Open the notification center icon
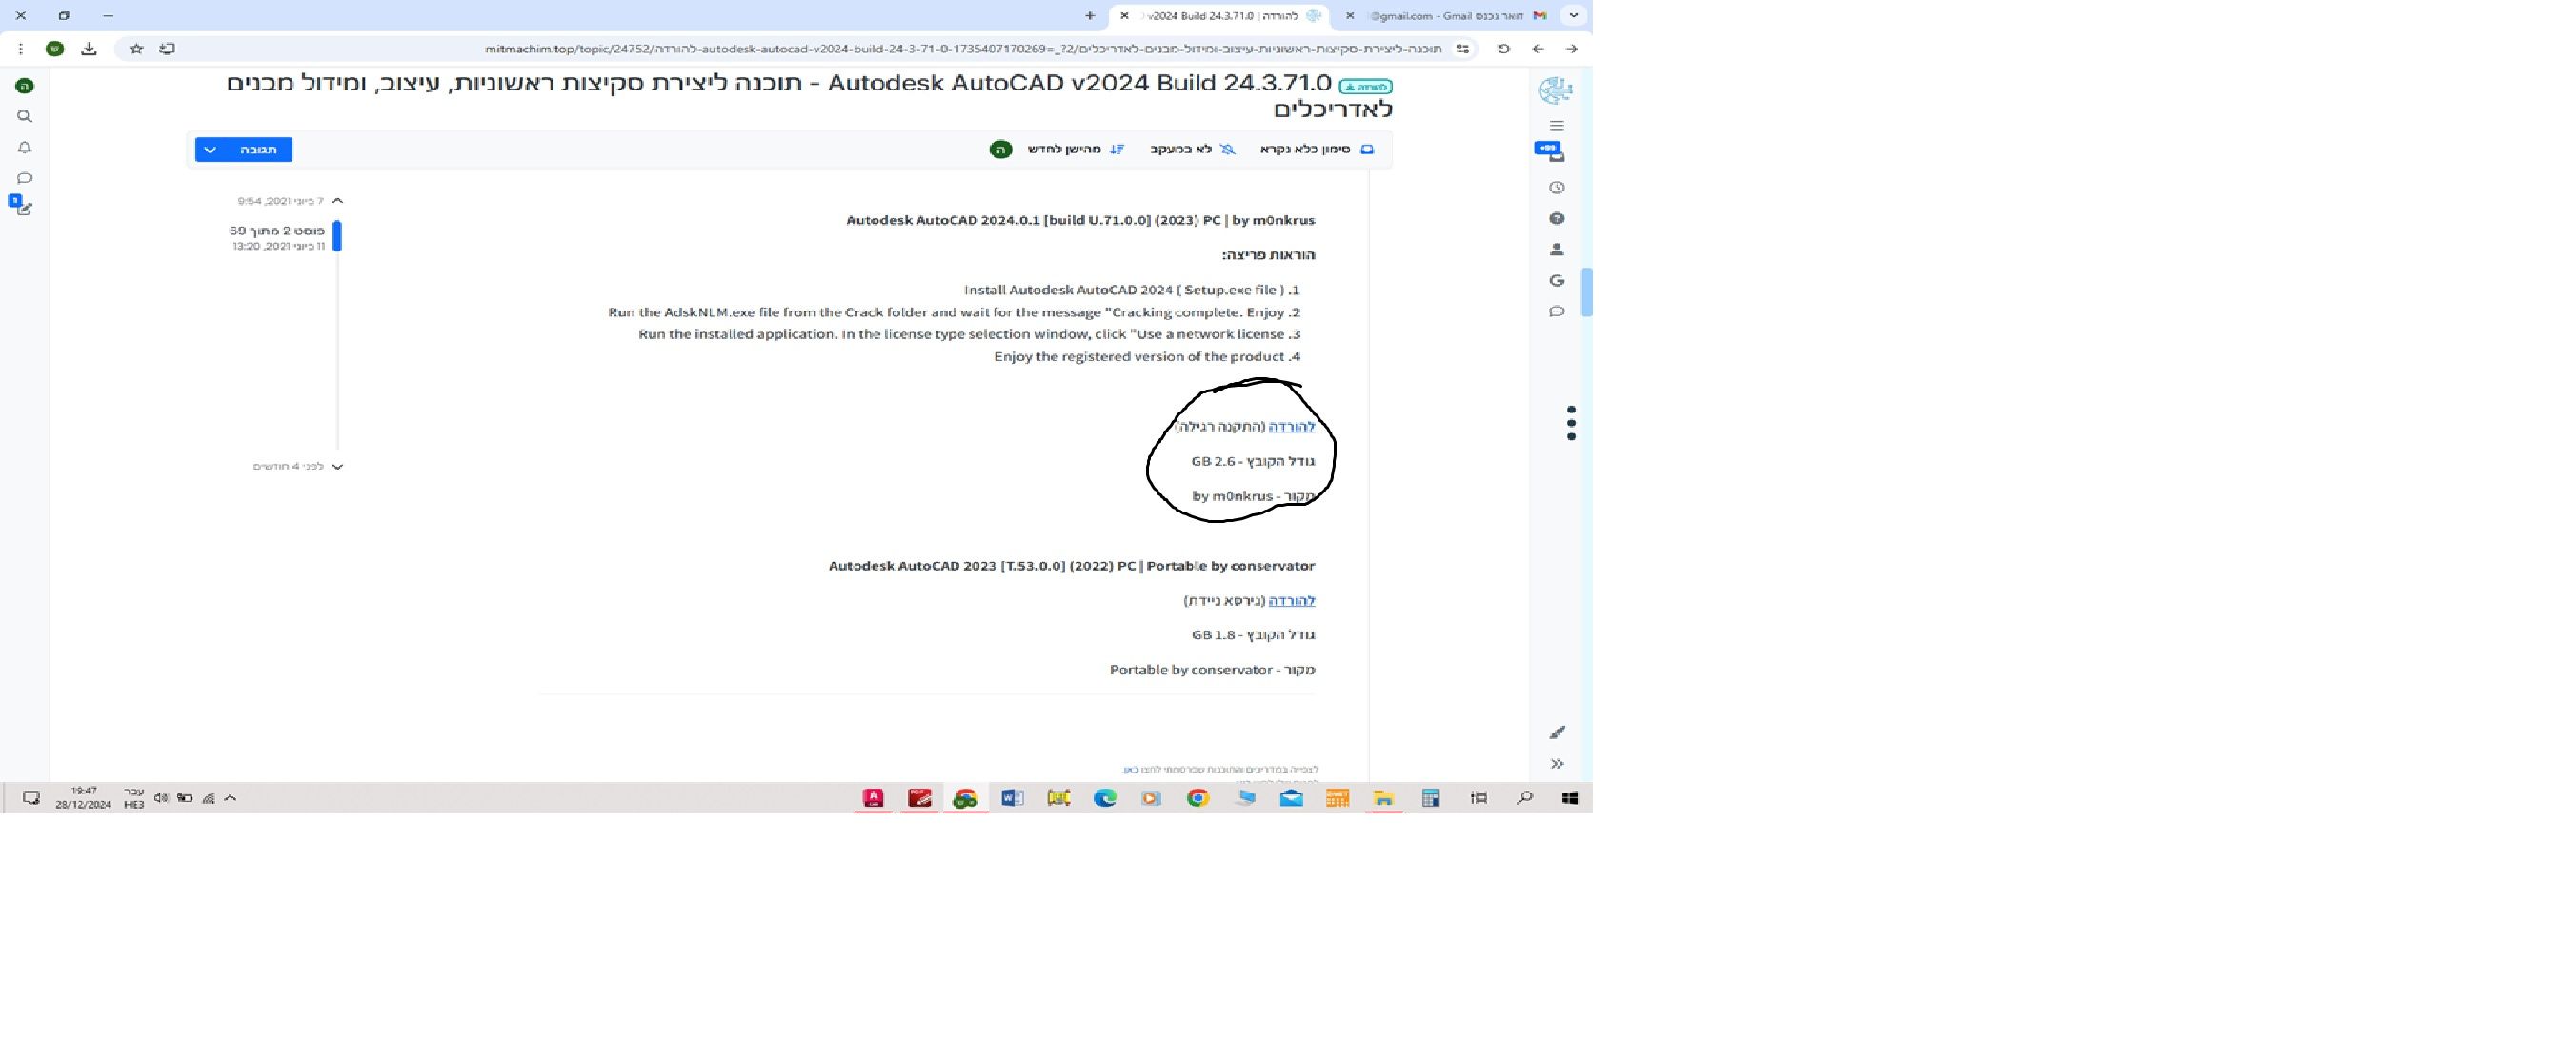This screenshot has height=1044, width=2576. pos(31,798)
